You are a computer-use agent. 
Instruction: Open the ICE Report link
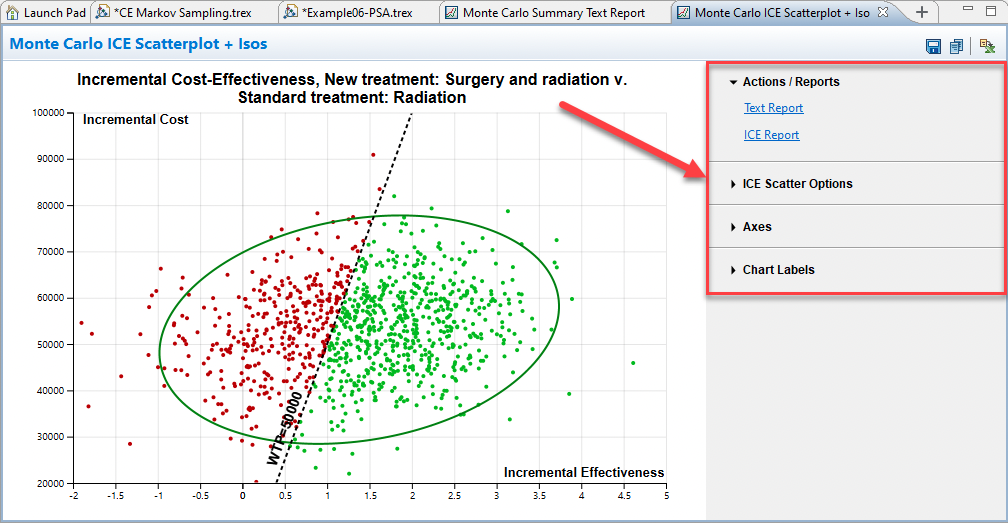click(771, 135)
